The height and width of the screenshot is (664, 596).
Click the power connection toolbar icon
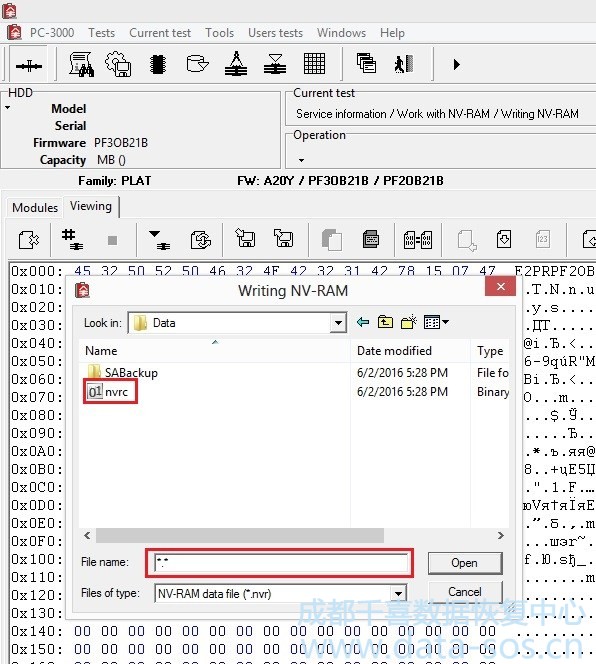coord(28,65)
